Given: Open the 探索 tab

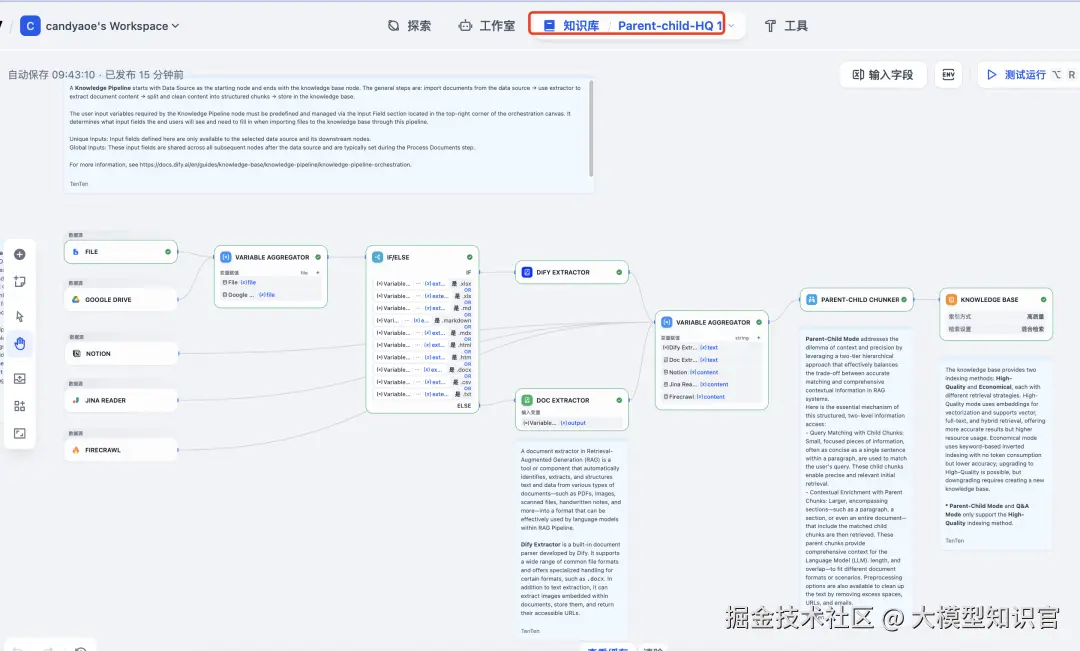Looking at the screenshot, I should 409,25.
